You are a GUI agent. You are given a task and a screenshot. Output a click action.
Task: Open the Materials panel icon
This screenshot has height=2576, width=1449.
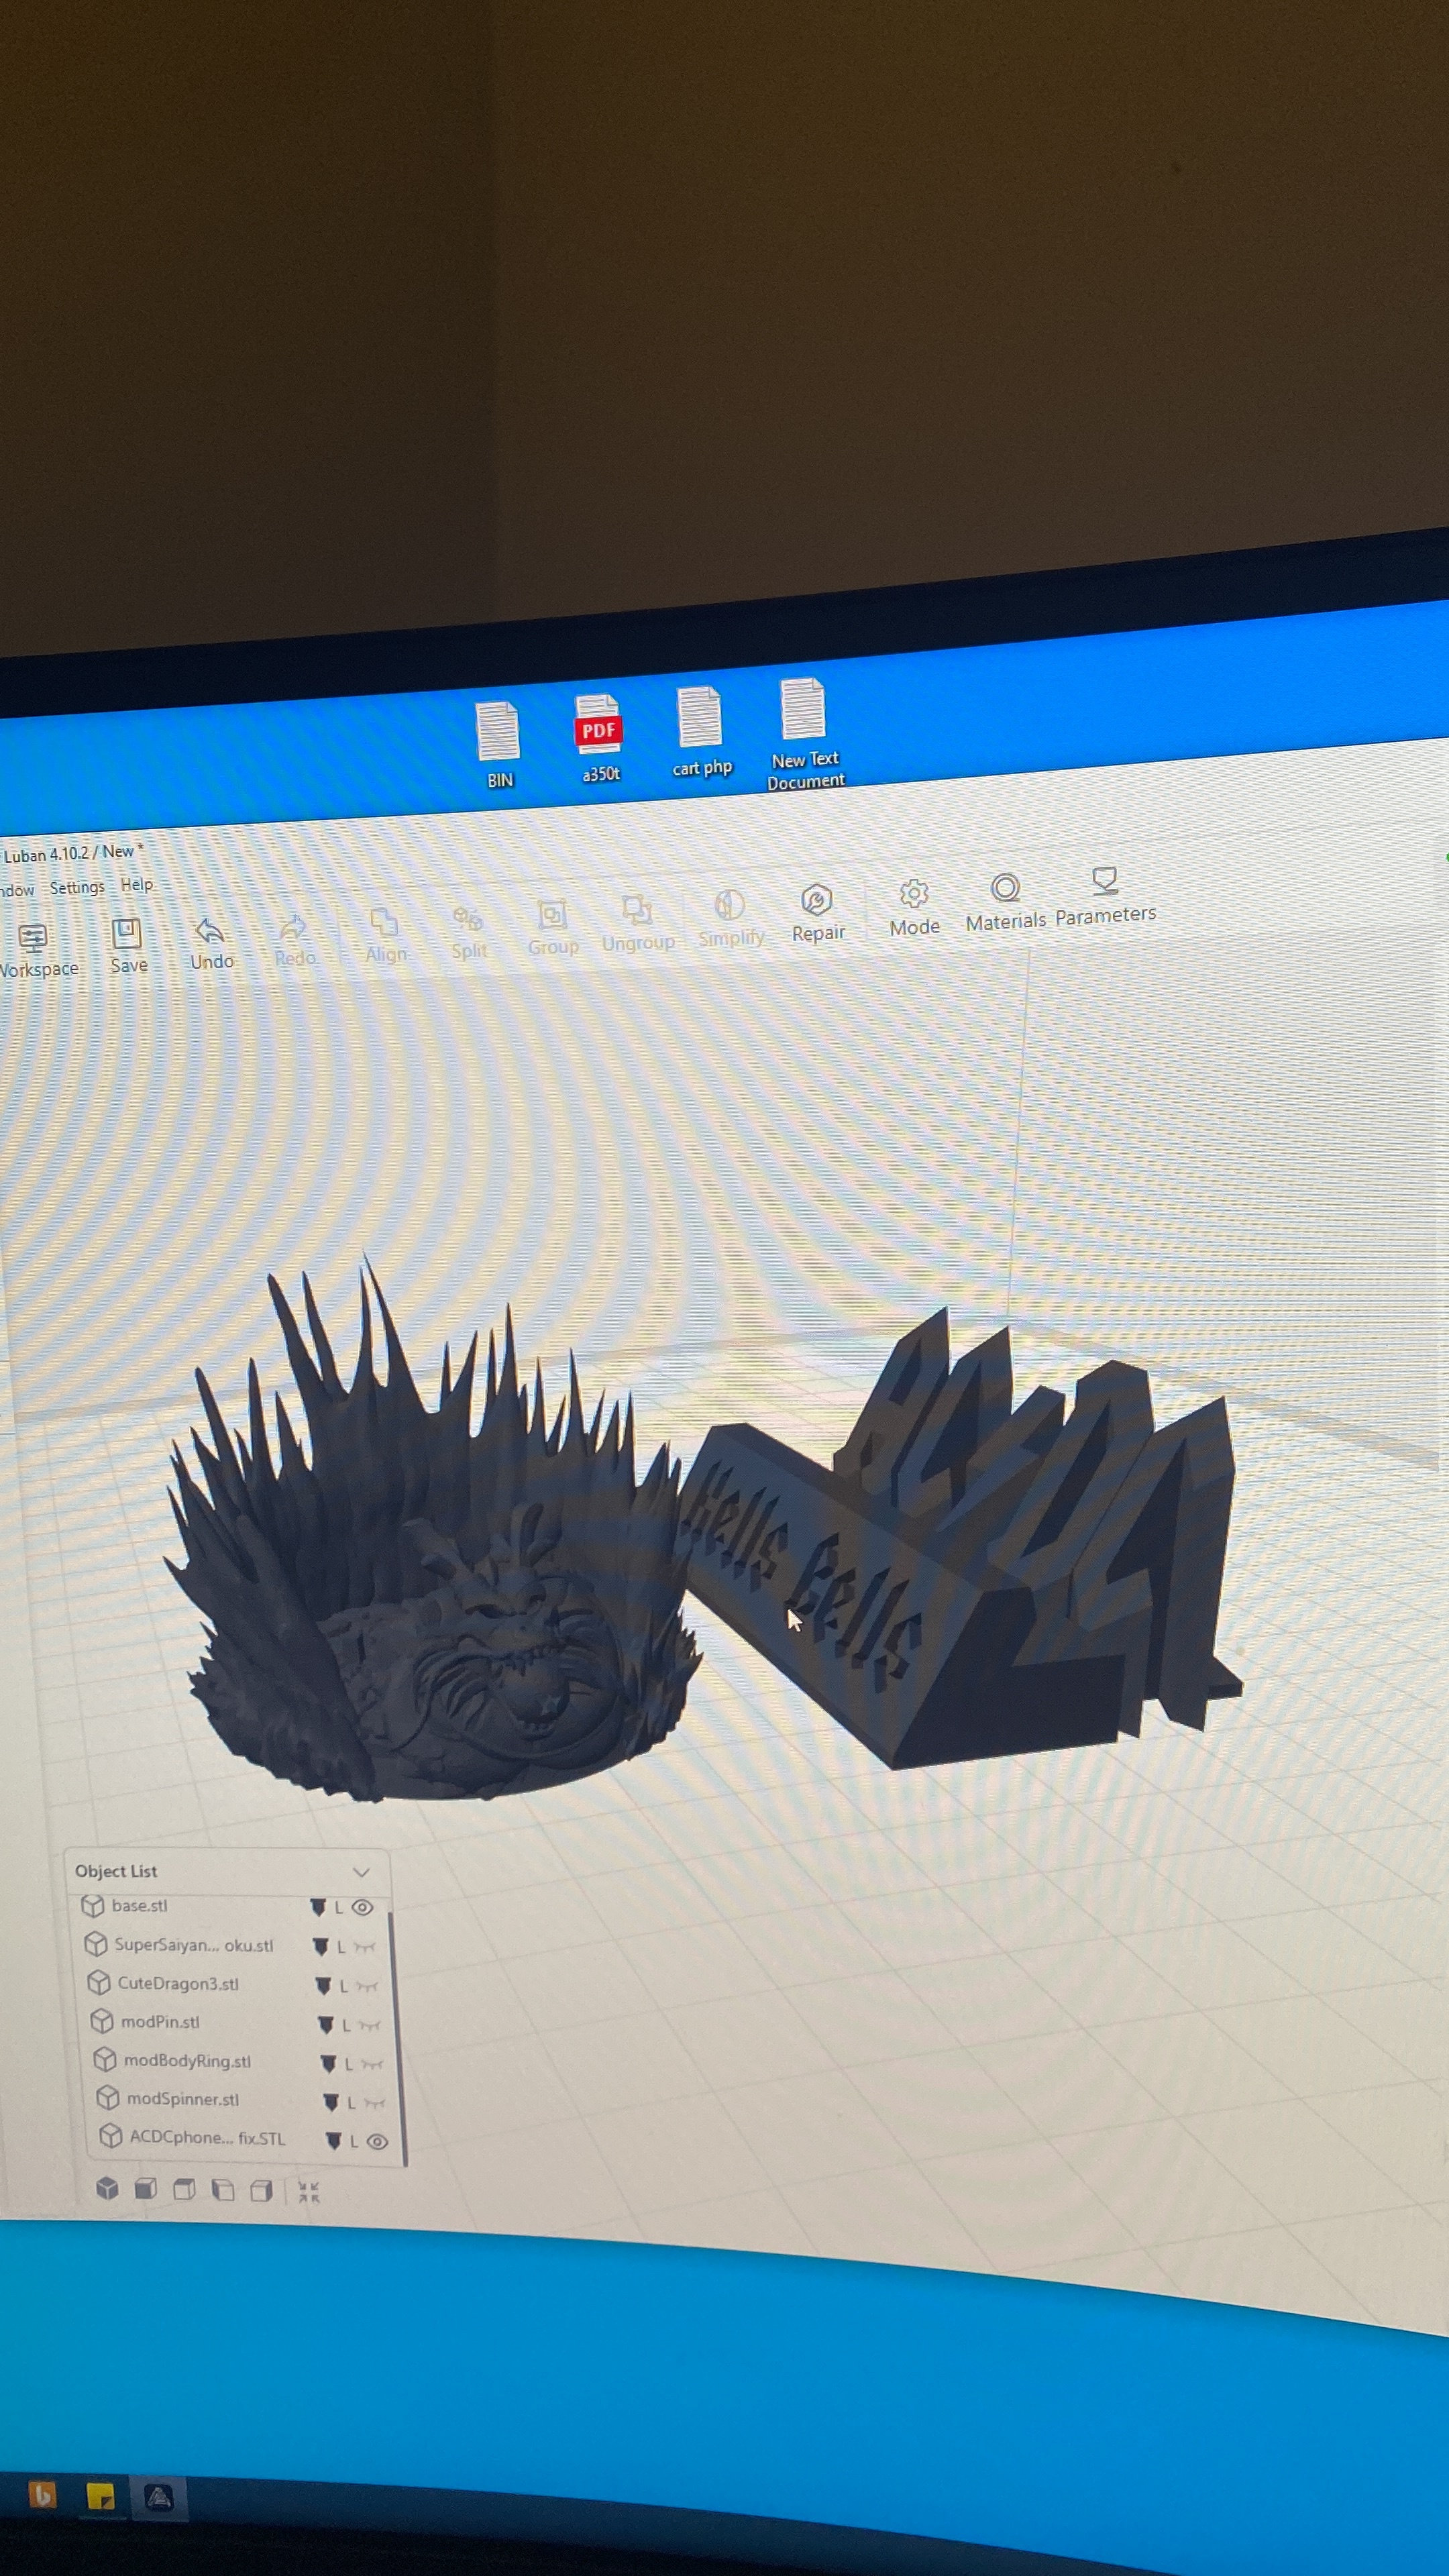[x=1005, y=888]
